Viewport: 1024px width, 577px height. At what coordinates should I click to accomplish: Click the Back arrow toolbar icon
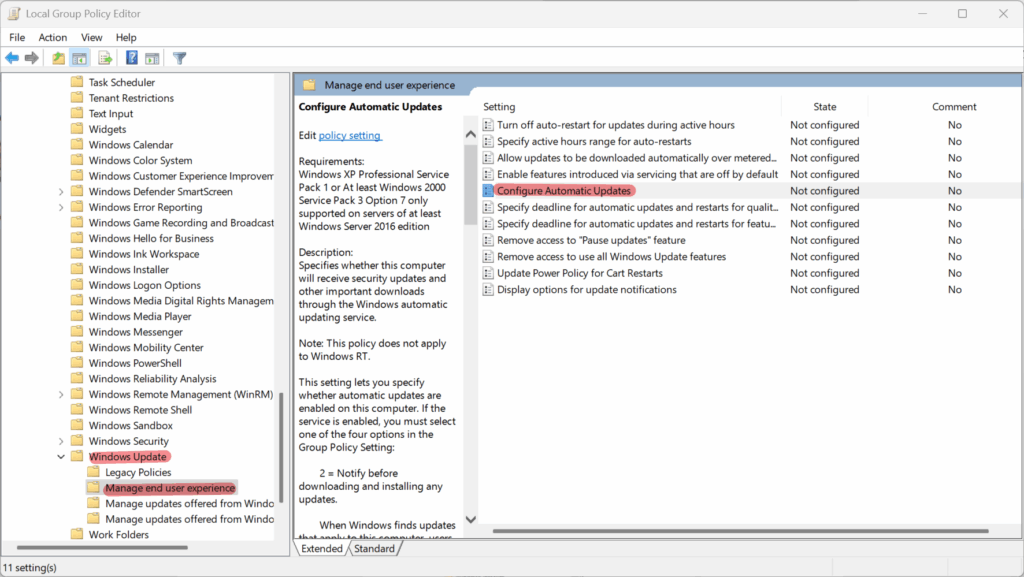pos(12,58)
